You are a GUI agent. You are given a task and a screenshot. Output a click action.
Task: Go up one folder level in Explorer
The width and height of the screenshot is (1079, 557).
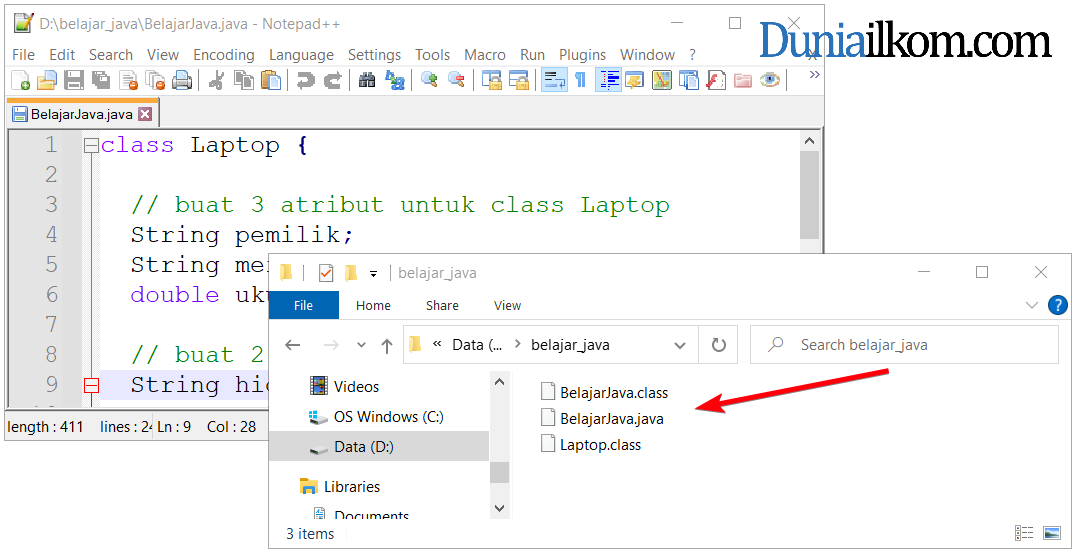click(387, 346)
